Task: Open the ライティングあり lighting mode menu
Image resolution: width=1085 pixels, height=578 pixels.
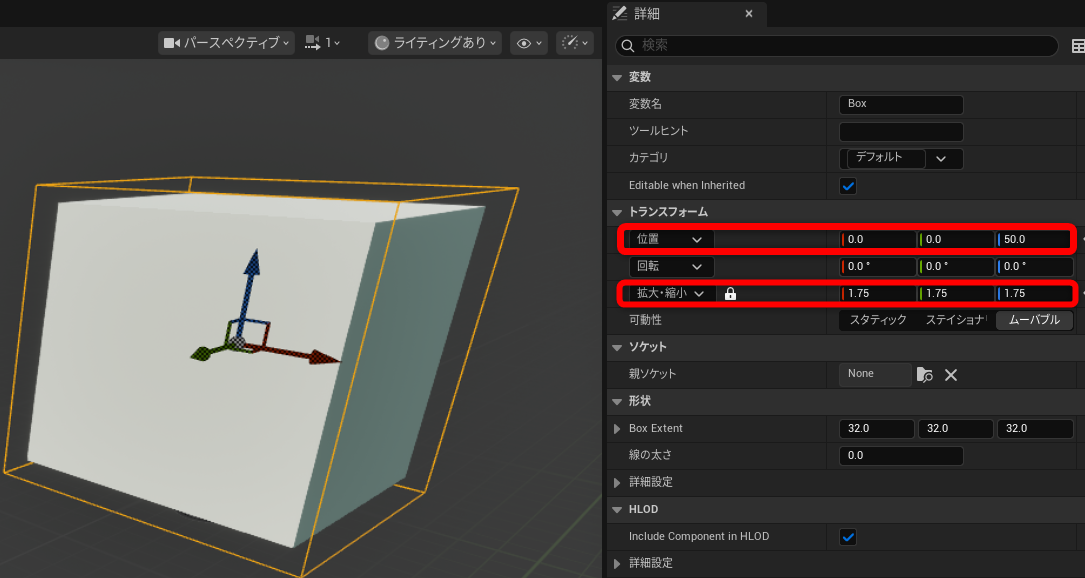Action: (x=434, y=43)
